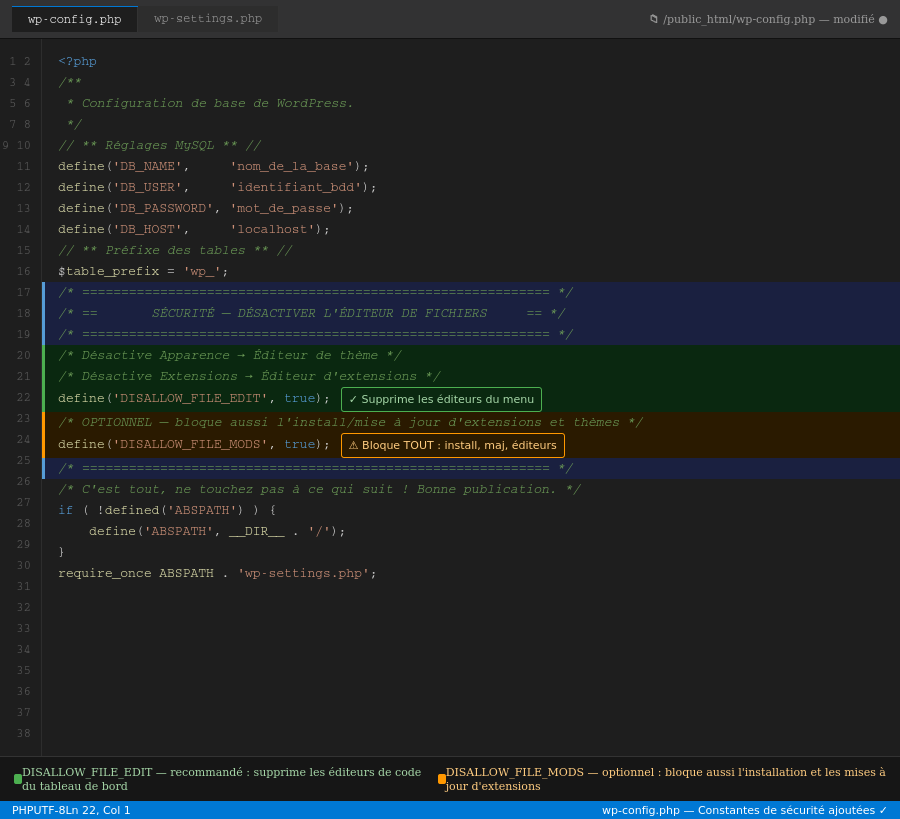900x819 pixels.
Task: Click the green 'Supprime les éditeurs du menu' annotation
Action: click(441, 399)
